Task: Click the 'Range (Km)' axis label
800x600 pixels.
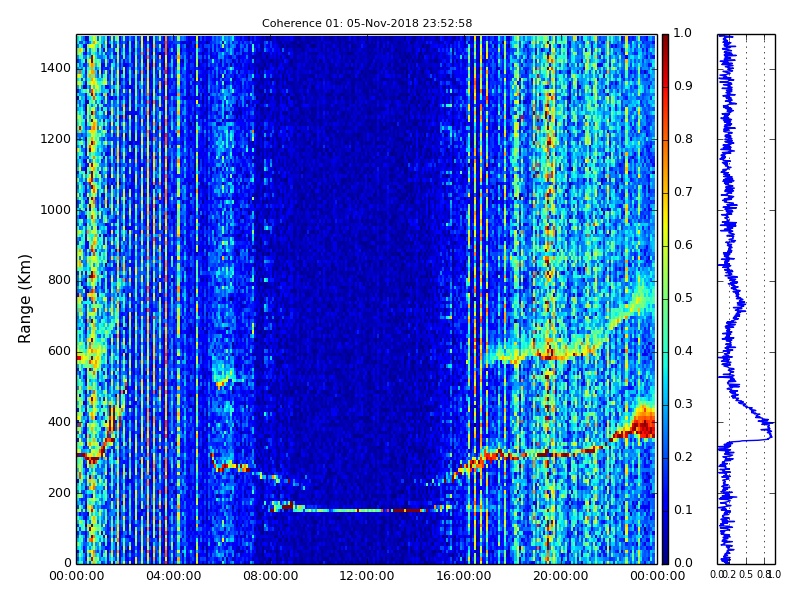Action: pyautogui.click(x=24, y=299)
